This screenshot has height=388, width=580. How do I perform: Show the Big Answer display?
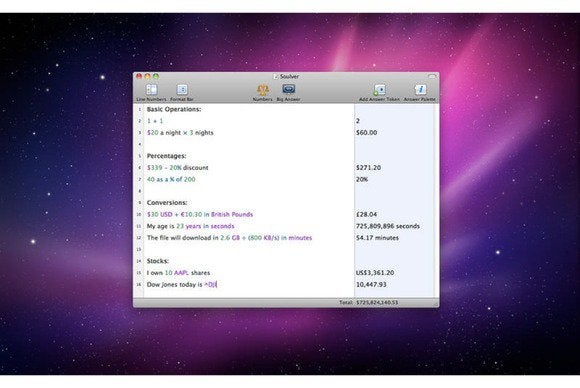(x=289, y=90)
